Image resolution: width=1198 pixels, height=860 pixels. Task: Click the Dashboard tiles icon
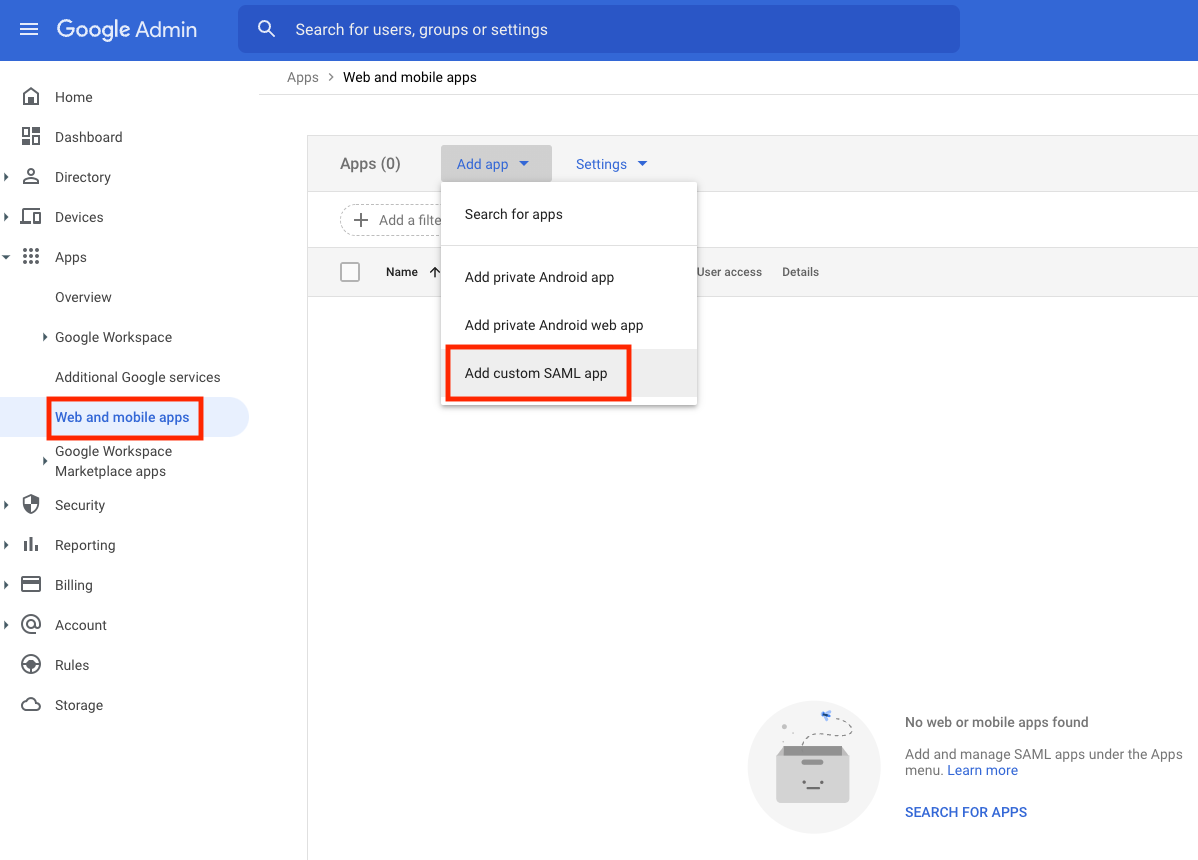(x=31, y=136)
